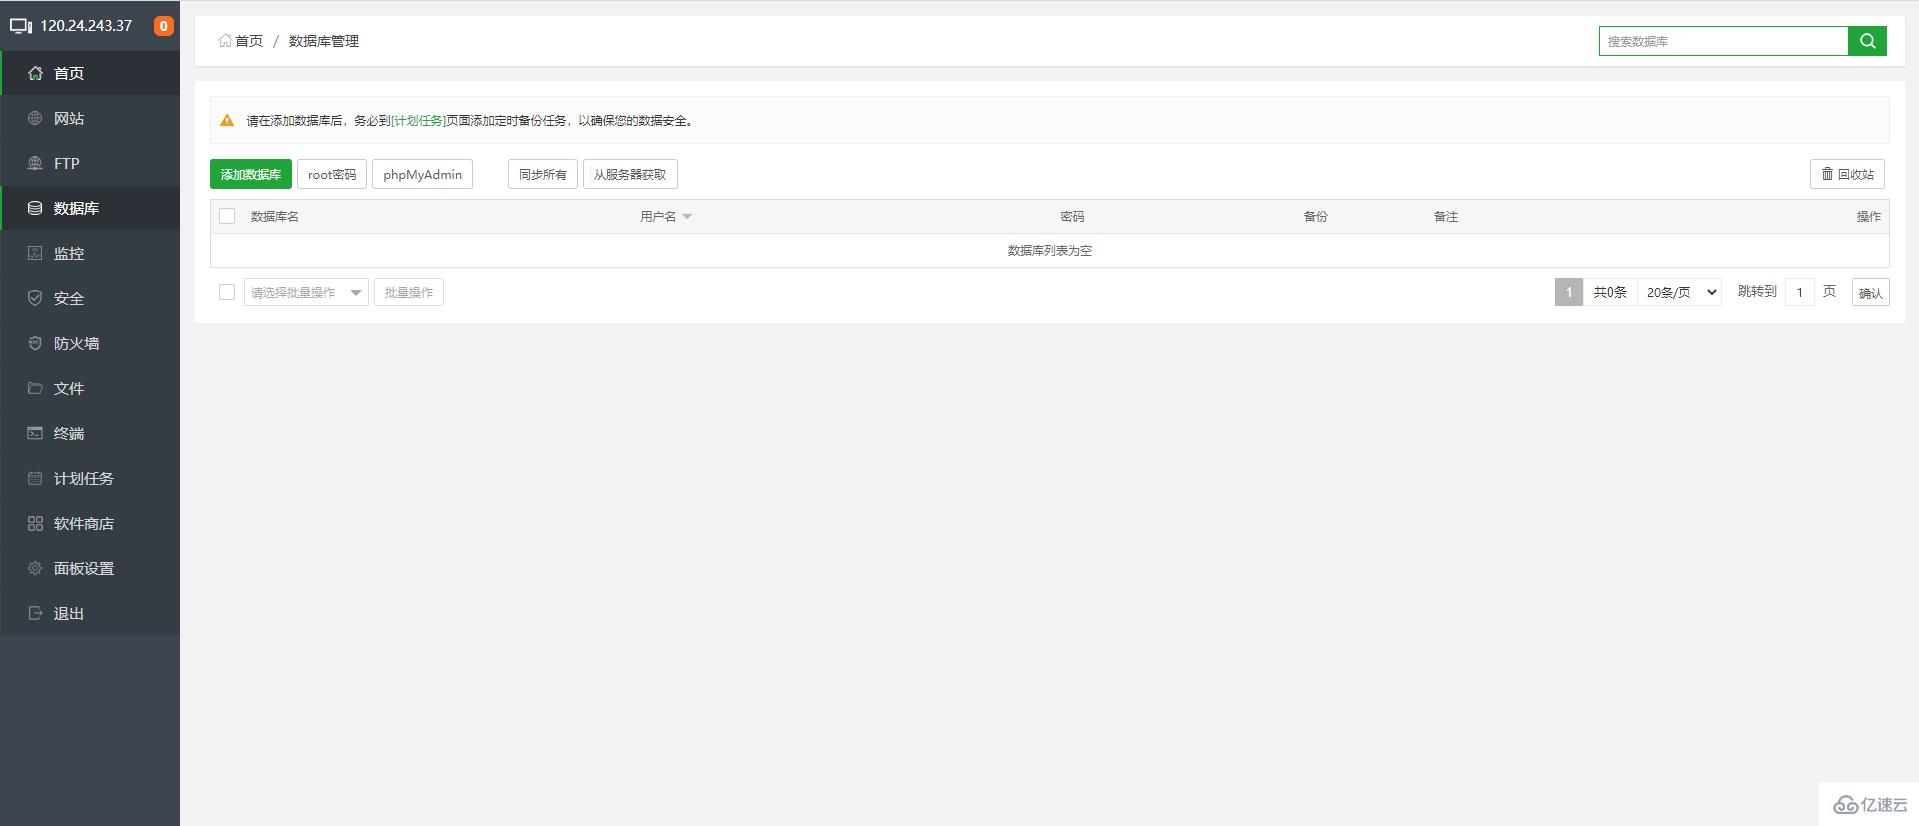Go to the 网站 menu text
The image size is (1919, 826).
[69, 118]
